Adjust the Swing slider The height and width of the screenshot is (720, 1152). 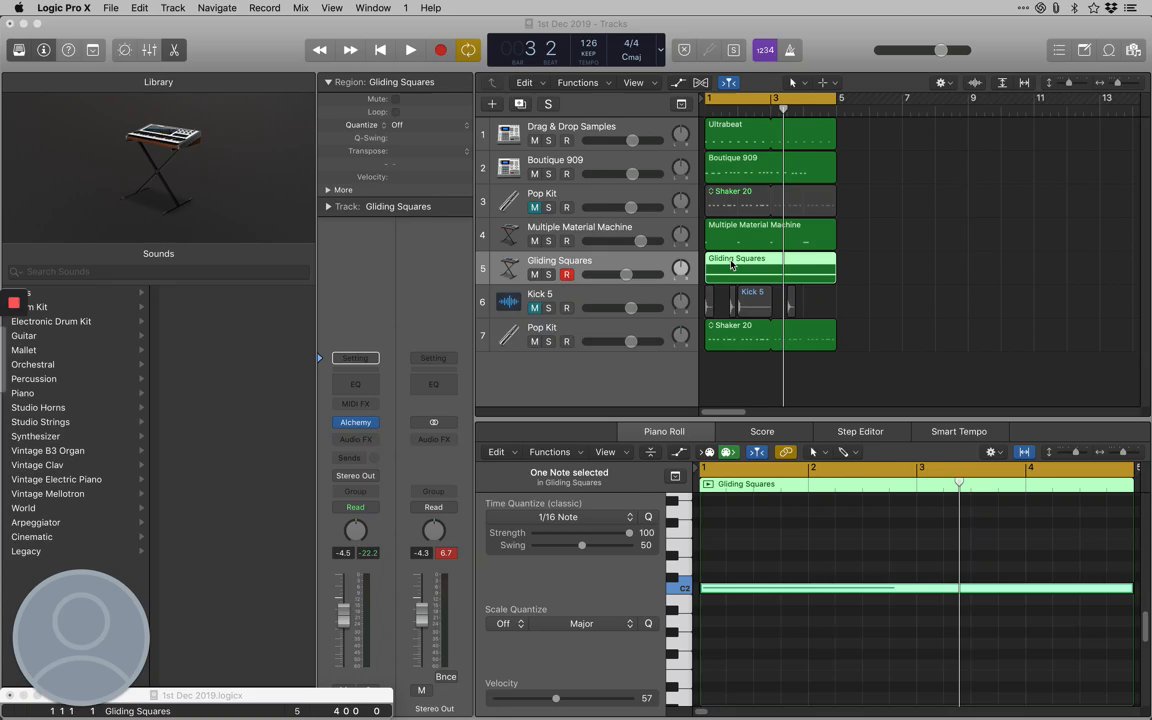click(582, 545)
